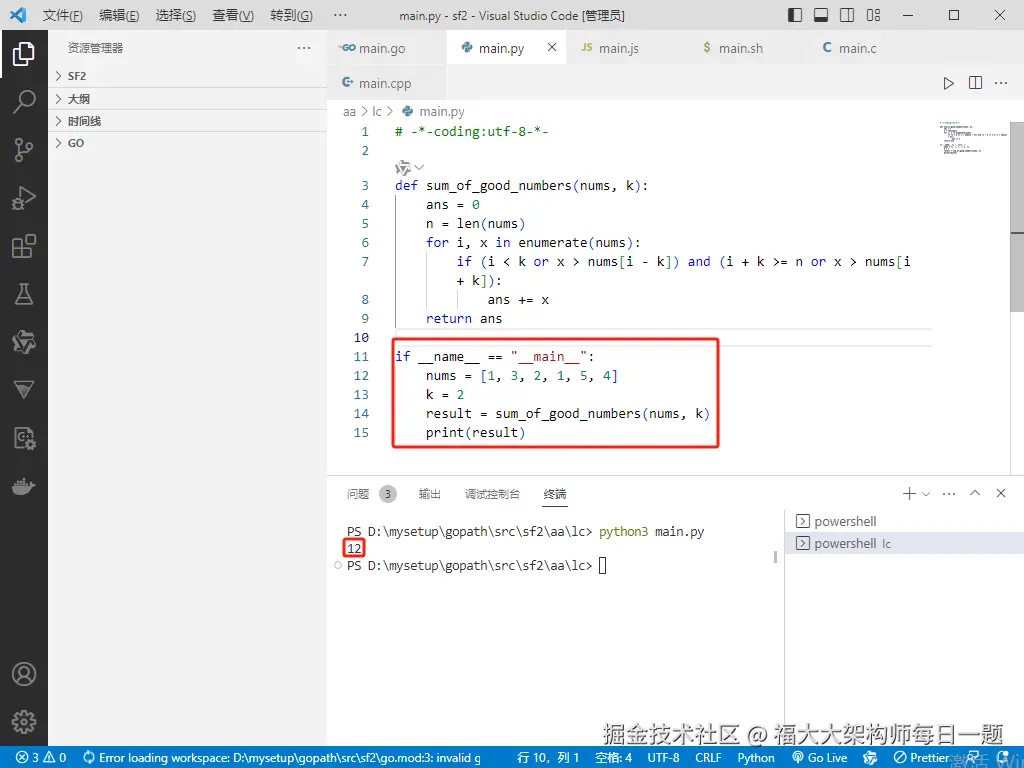
Task: Click the lc breadcrumb segment
Action: coord(377,112)
